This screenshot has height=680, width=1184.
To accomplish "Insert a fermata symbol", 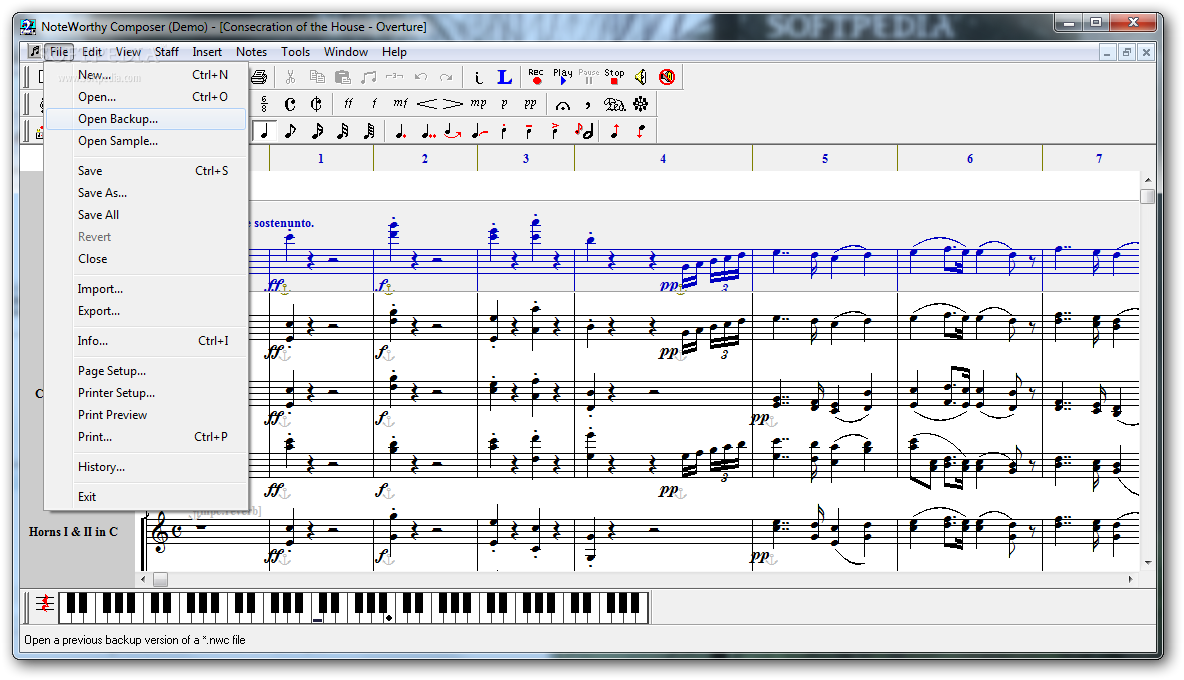I will (x=563, y=104).
